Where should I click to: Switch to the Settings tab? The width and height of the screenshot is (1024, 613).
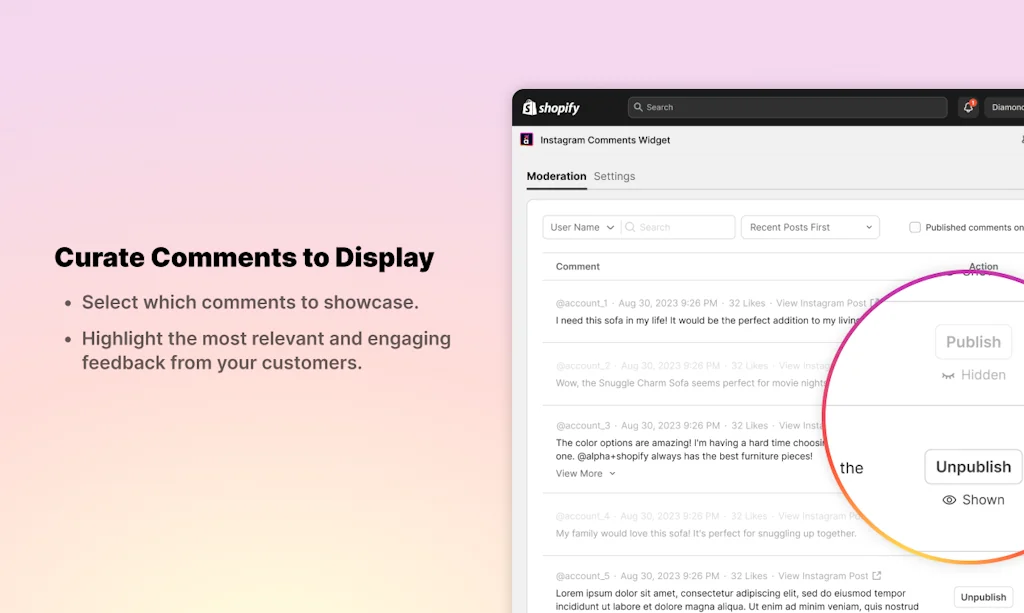click(614, 176)
